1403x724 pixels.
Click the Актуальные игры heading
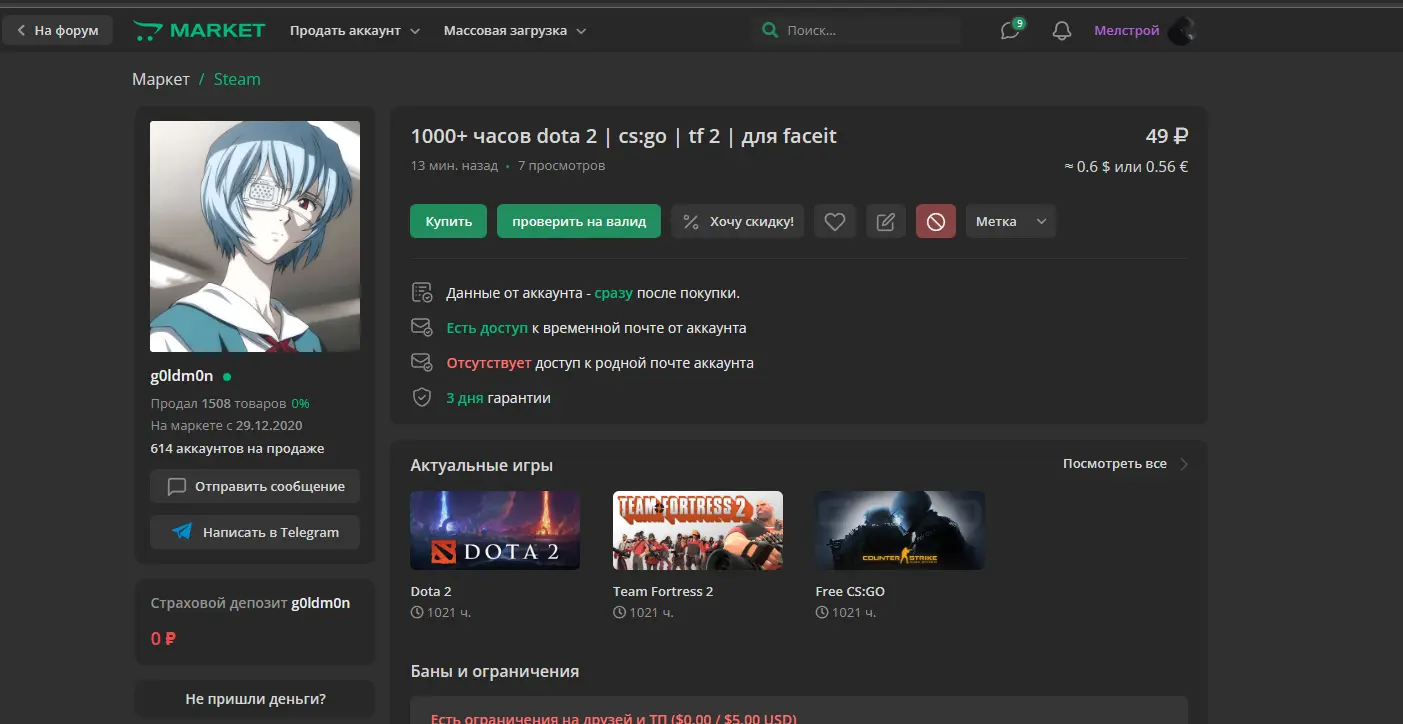tap(482, 465)
